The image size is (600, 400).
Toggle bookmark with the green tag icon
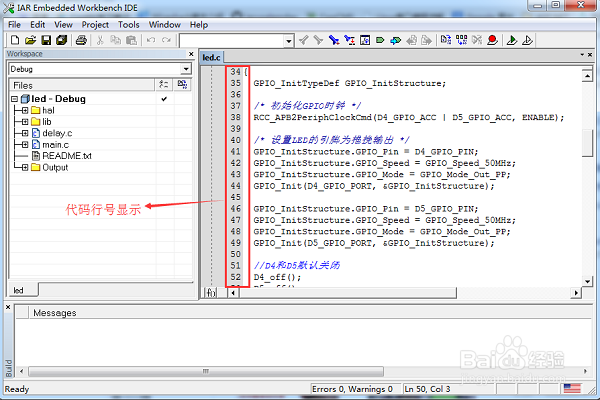[380, 40]
